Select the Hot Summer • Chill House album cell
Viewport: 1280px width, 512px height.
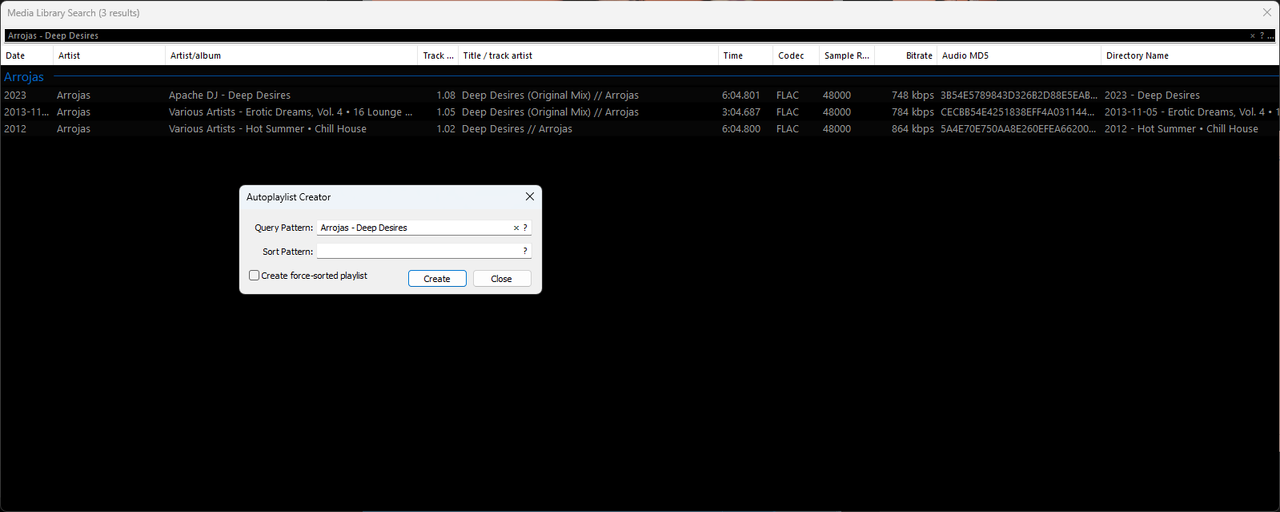point(267,129)
